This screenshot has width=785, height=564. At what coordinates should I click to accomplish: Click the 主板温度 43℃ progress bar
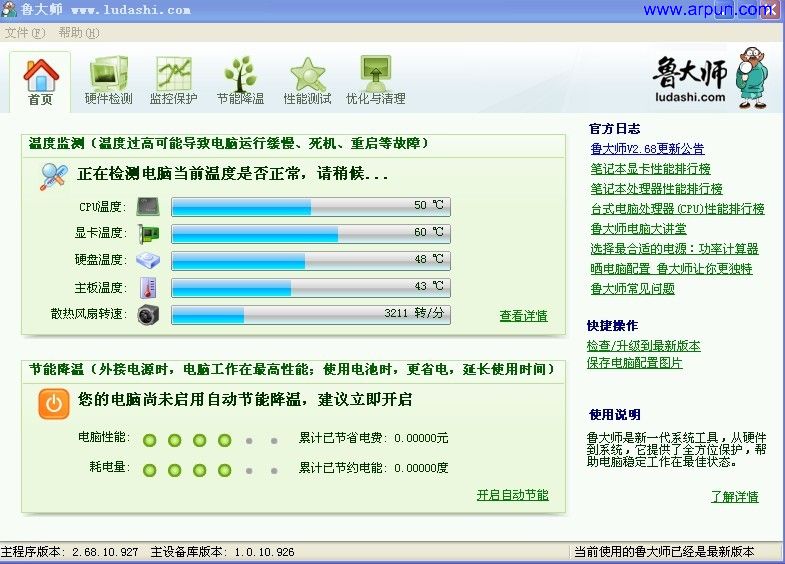click(x=311, y=288)
